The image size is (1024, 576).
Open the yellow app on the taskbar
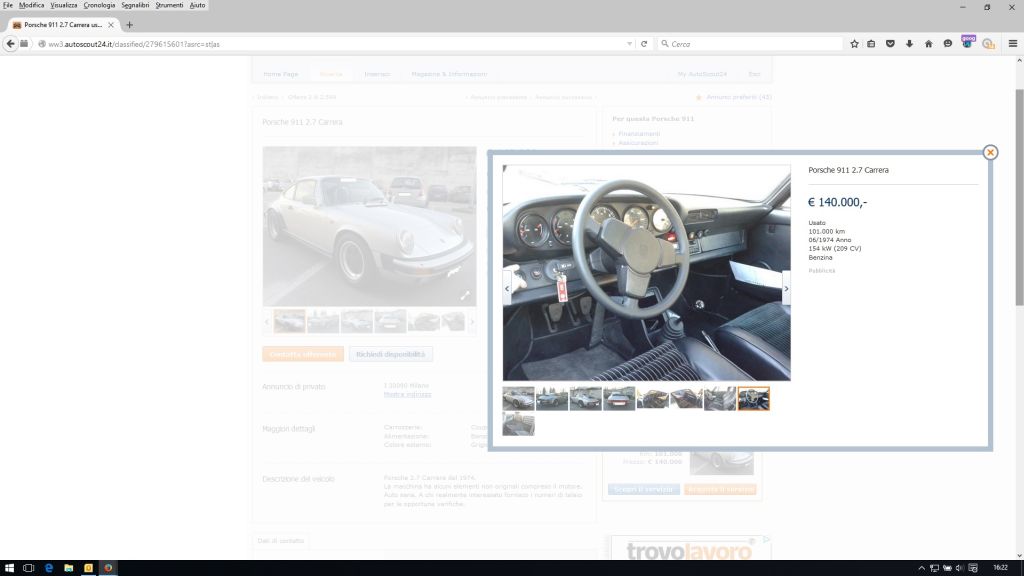tap(88, 568)
